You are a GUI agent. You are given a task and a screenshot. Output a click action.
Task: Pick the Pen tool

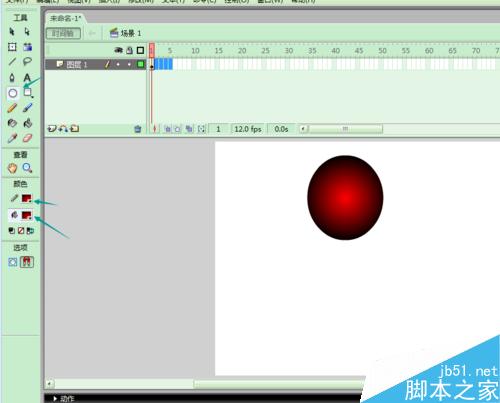[12, 78]
